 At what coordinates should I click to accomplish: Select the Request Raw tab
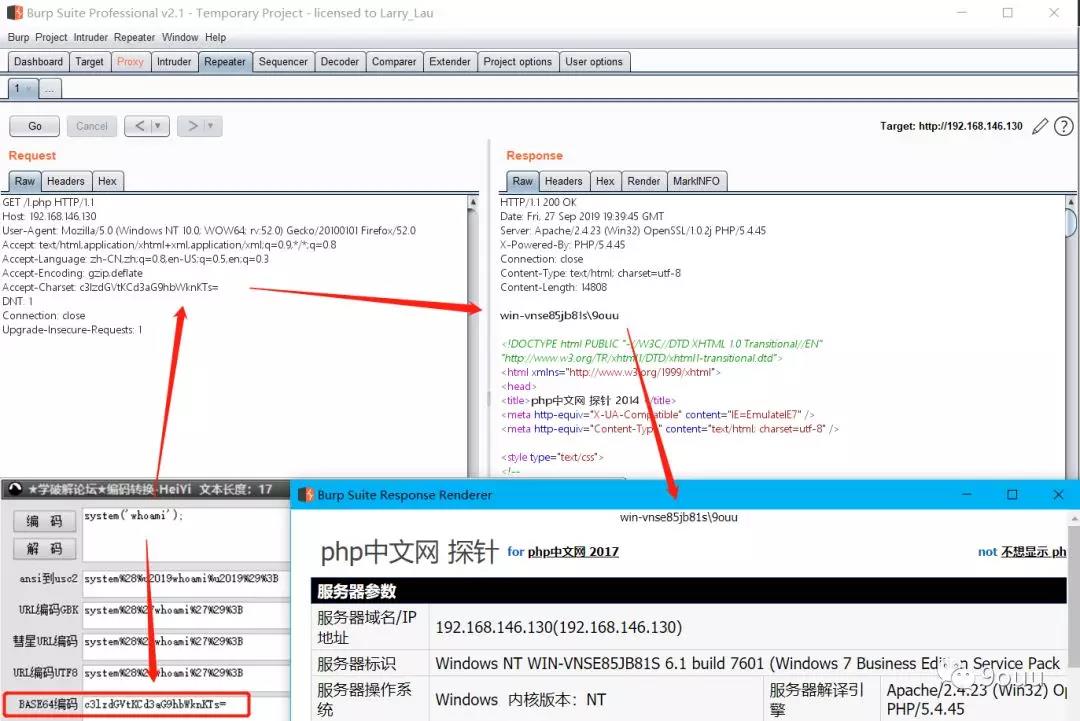pos(25,181)
